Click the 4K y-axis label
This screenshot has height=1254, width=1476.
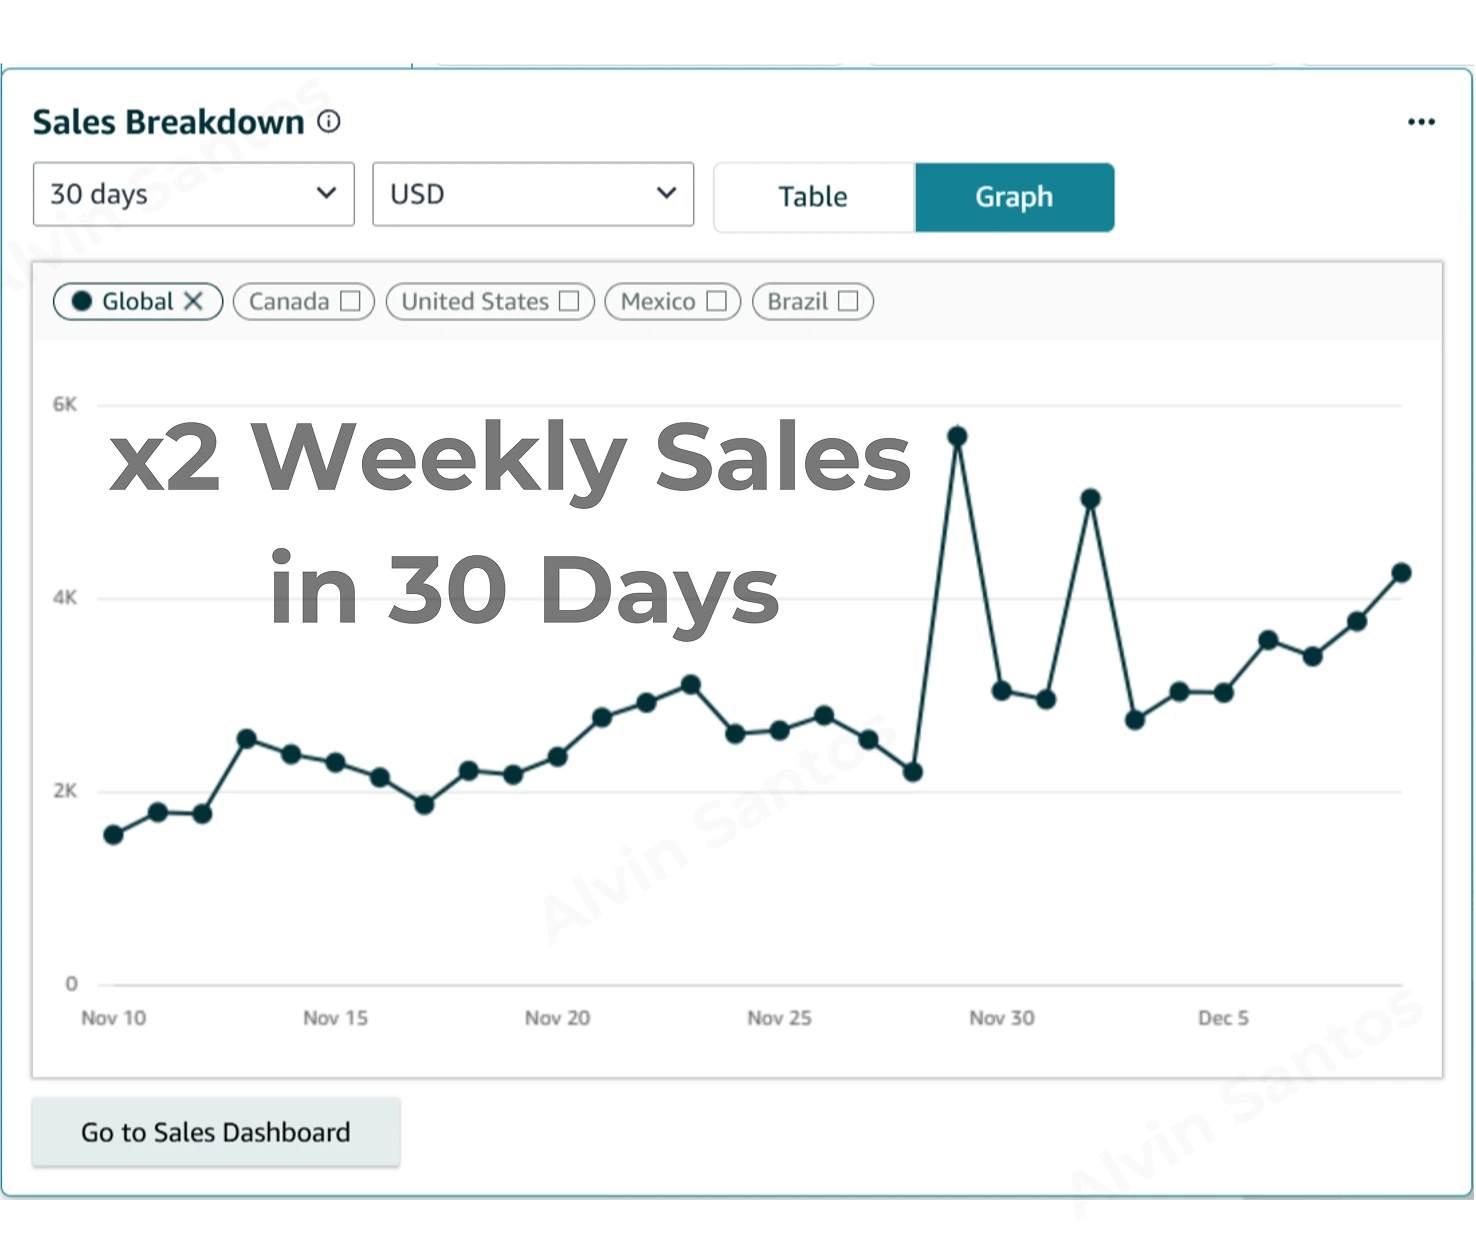65,597
